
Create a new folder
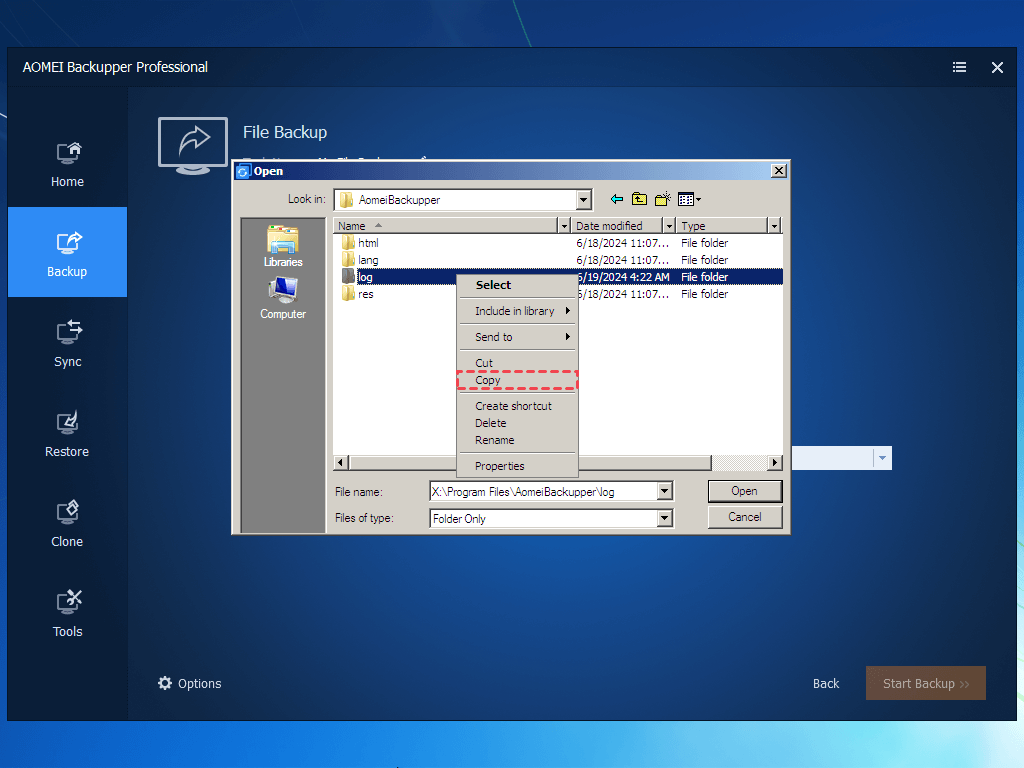click(662, 199)
